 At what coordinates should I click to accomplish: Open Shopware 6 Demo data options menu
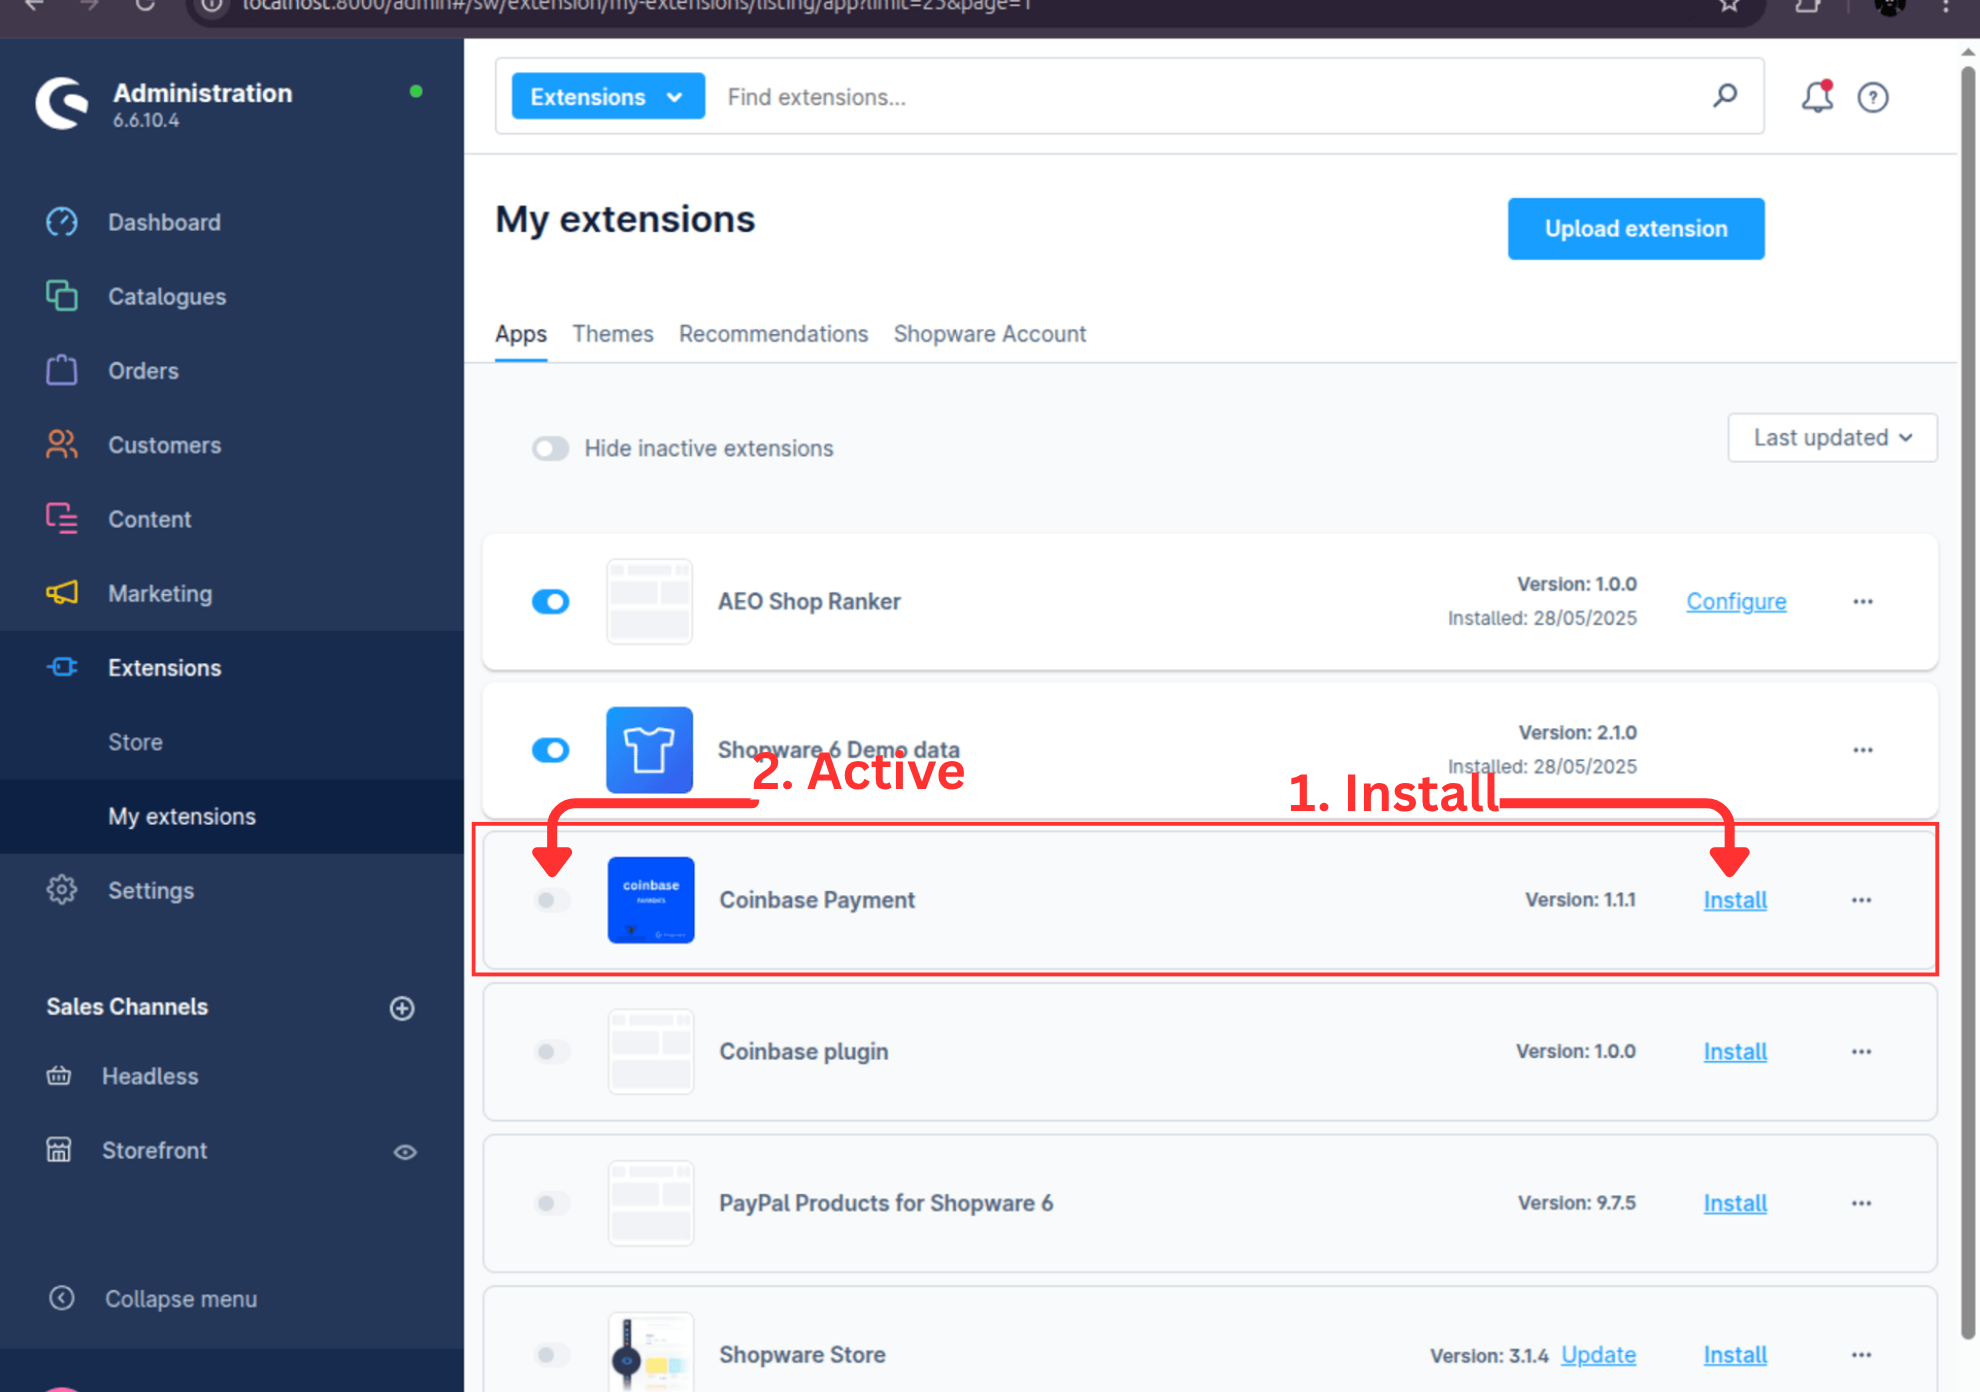(x=1862, y=750)
